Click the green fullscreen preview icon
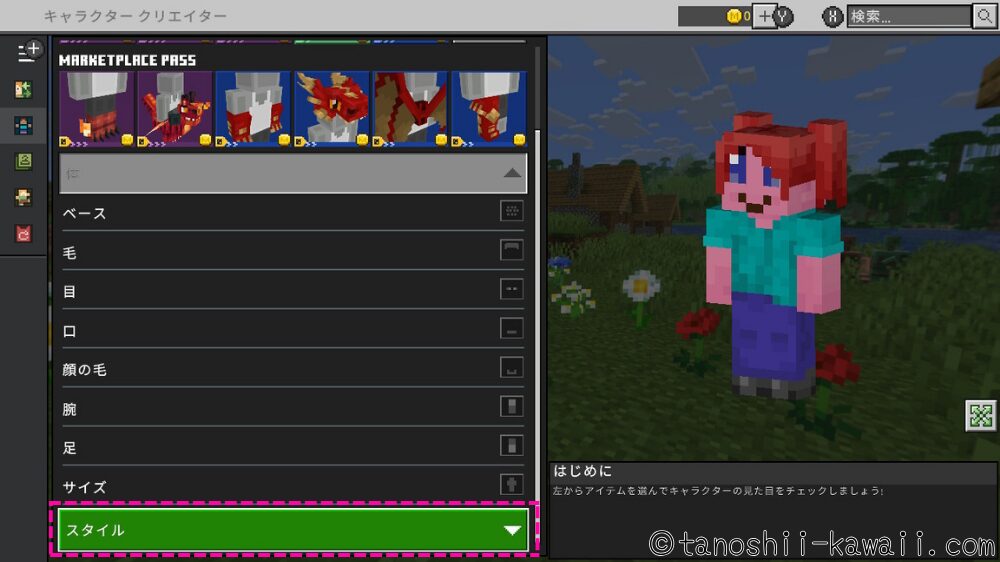 981,415
